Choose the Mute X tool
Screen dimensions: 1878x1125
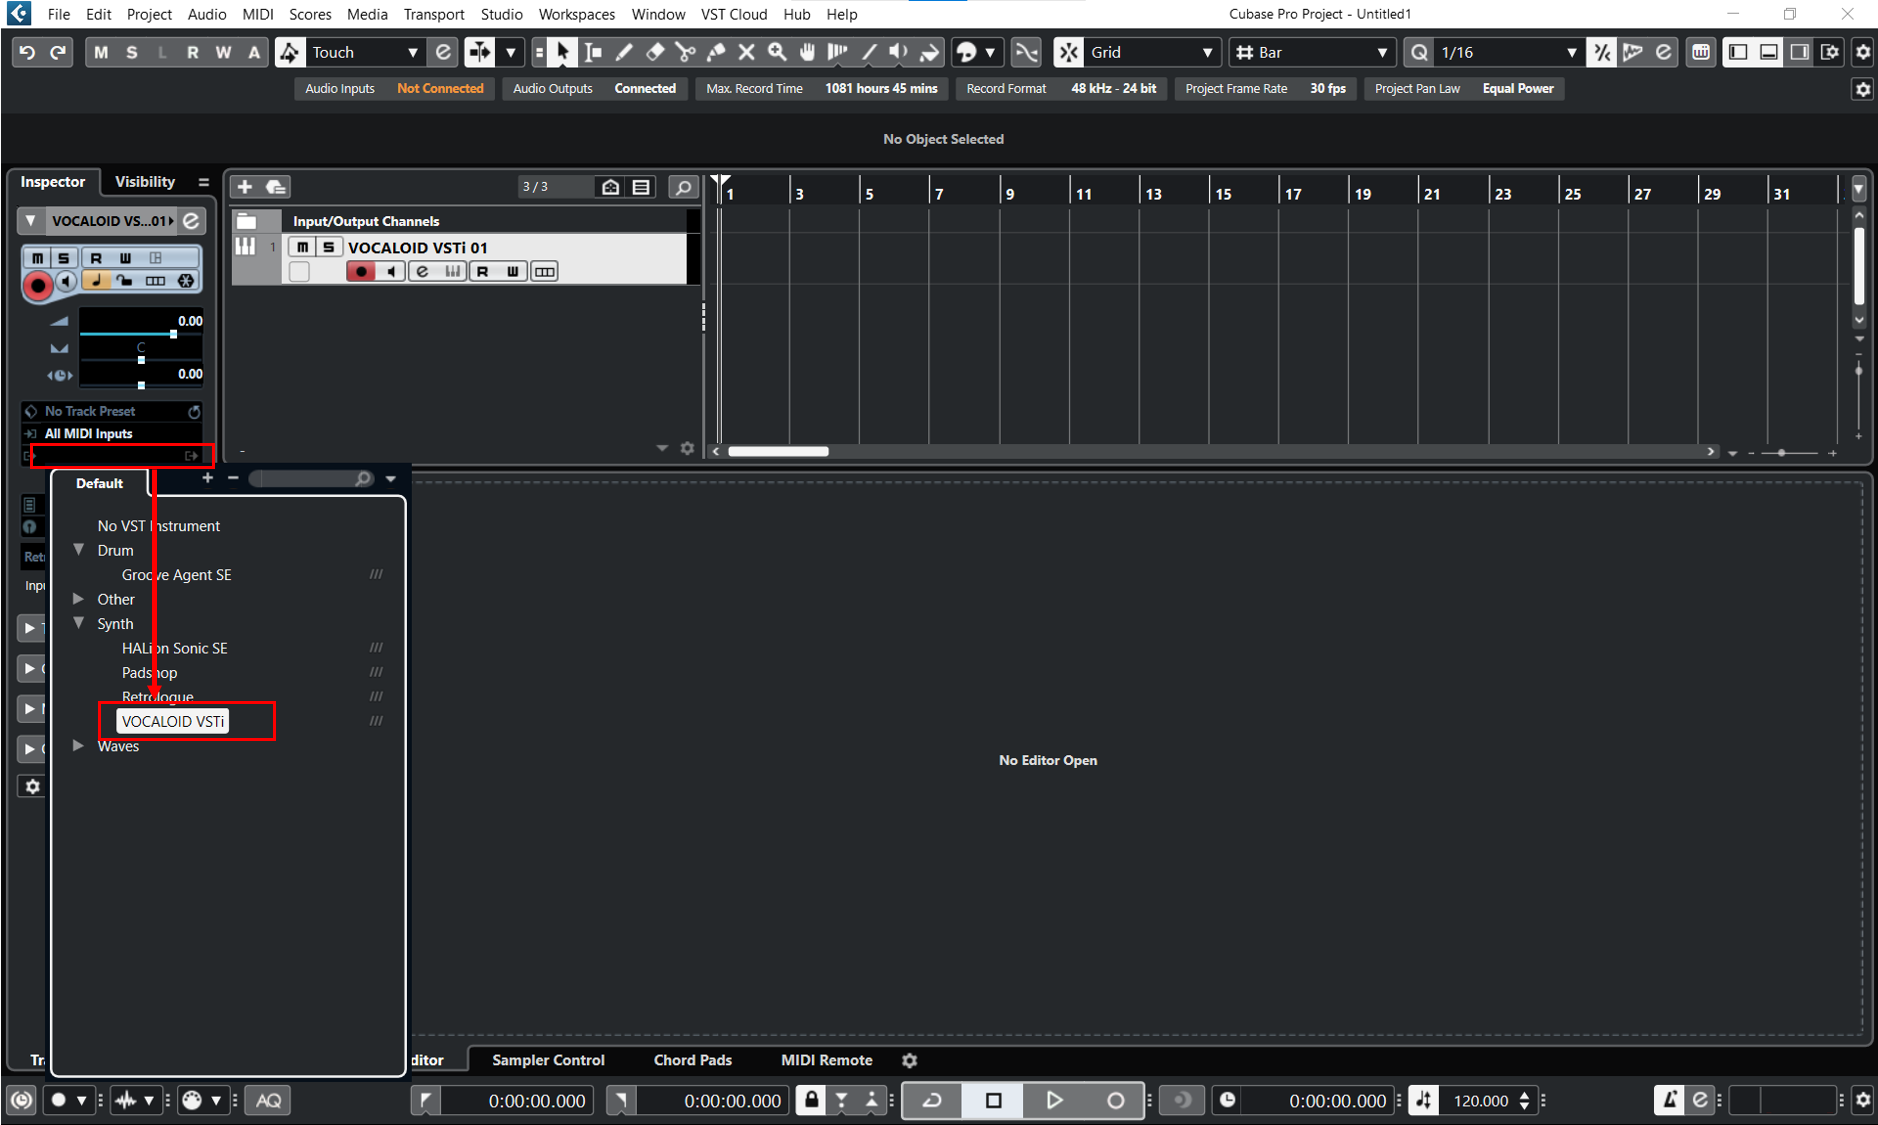[x=746, y=52]
